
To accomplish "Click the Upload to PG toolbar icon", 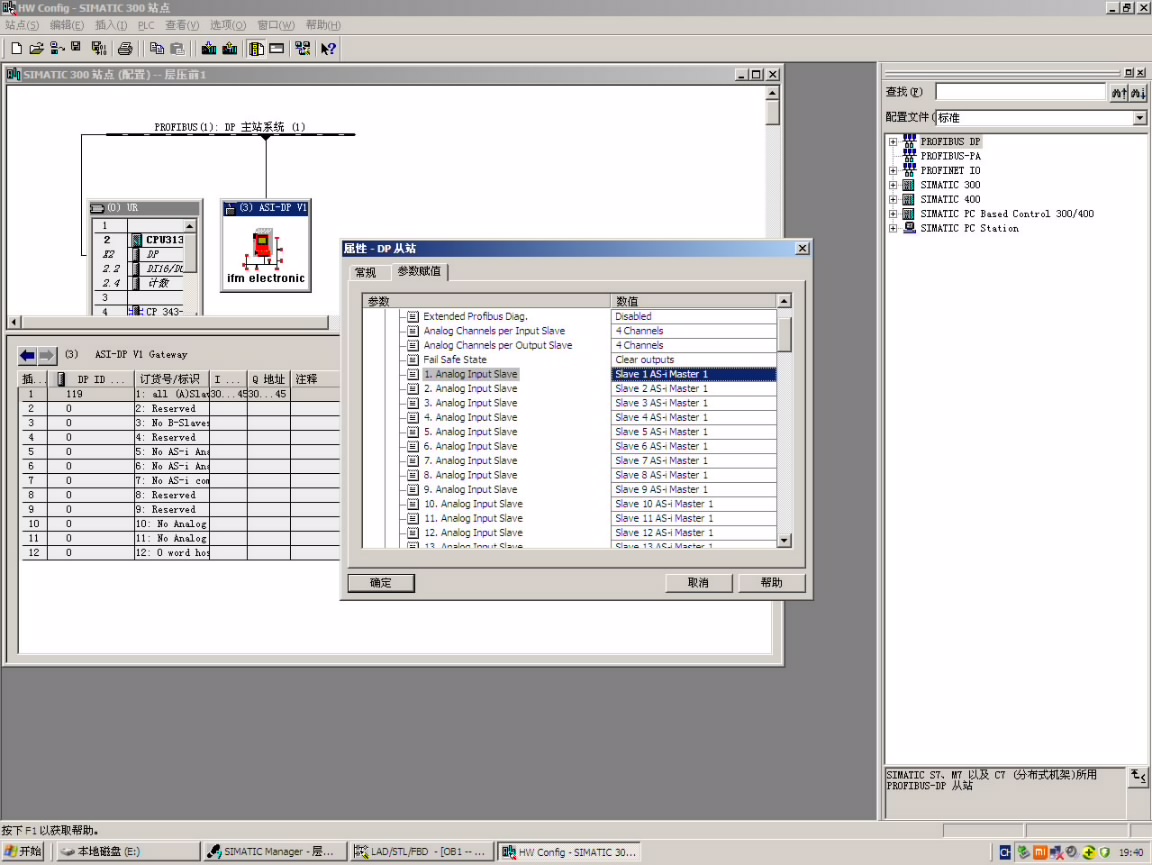I will click(x=230, y=49).
